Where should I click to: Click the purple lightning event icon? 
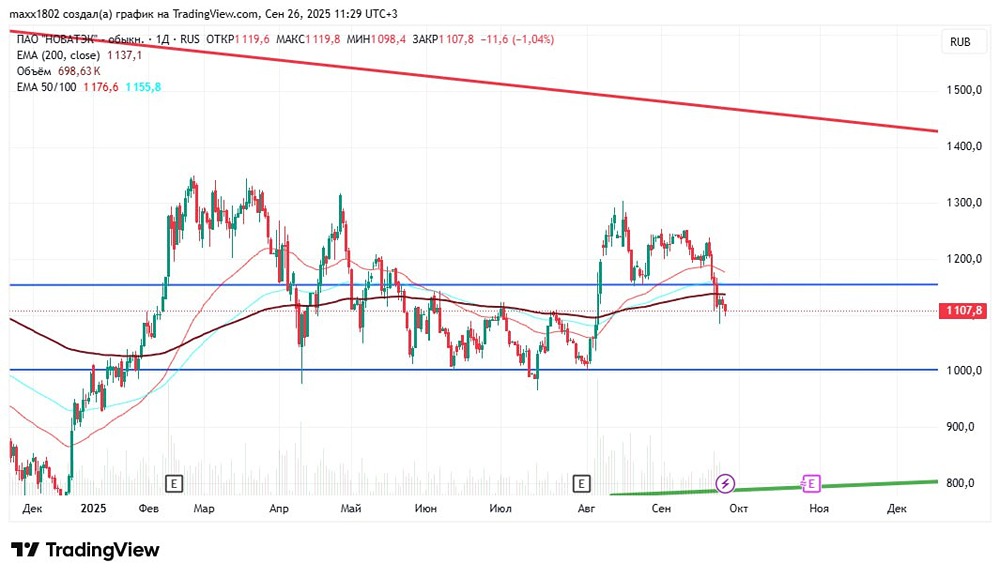[x=724, y=484]
